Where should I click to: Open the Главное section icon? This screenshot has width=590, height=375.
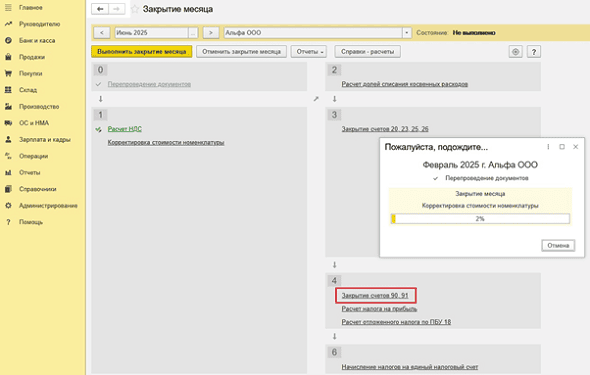point(8,8)
